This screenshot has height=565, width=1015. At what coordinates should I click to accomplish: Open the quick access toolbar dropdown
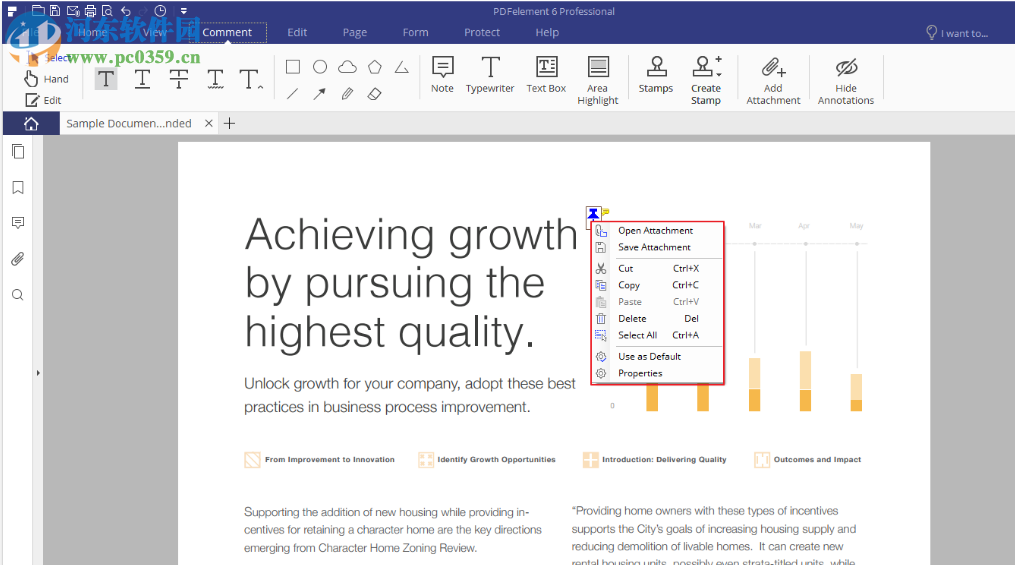[184, 11]
